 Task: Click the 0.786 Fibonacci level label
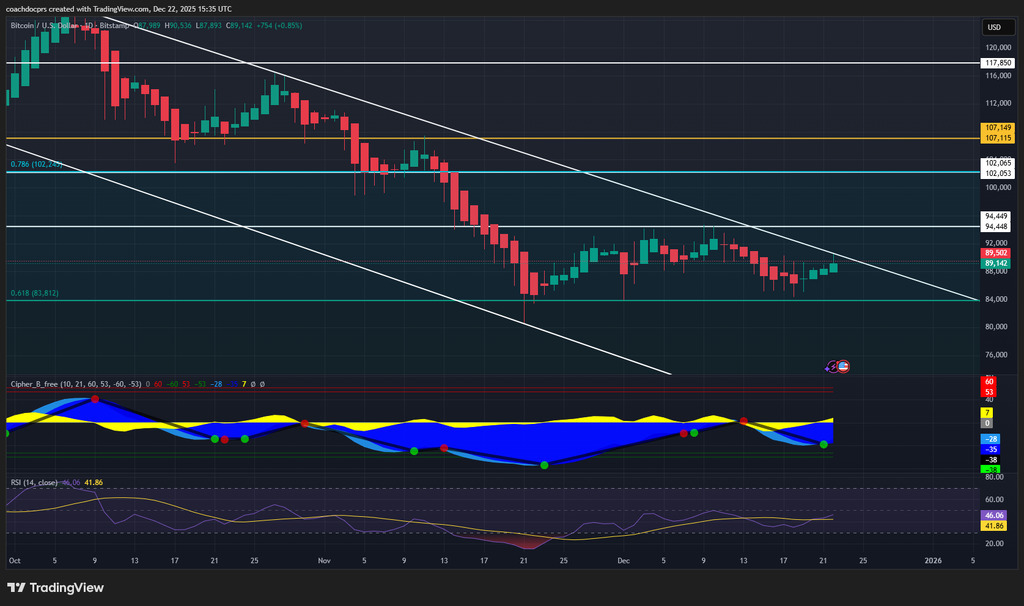[34, 164]
